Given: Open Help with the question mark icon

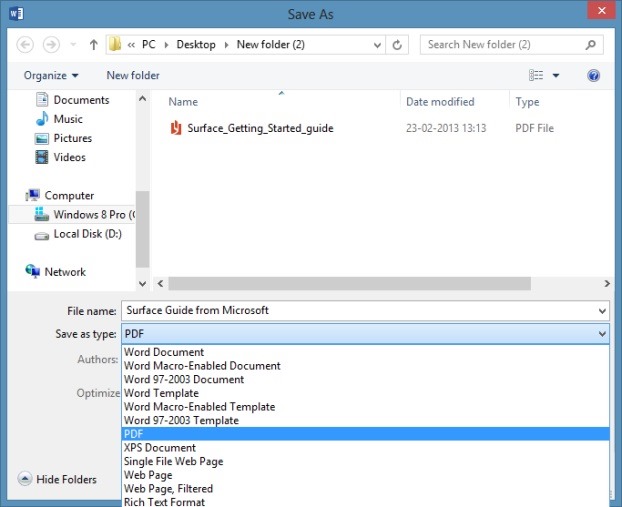Looking at the screenshot, I should (593, 75).
